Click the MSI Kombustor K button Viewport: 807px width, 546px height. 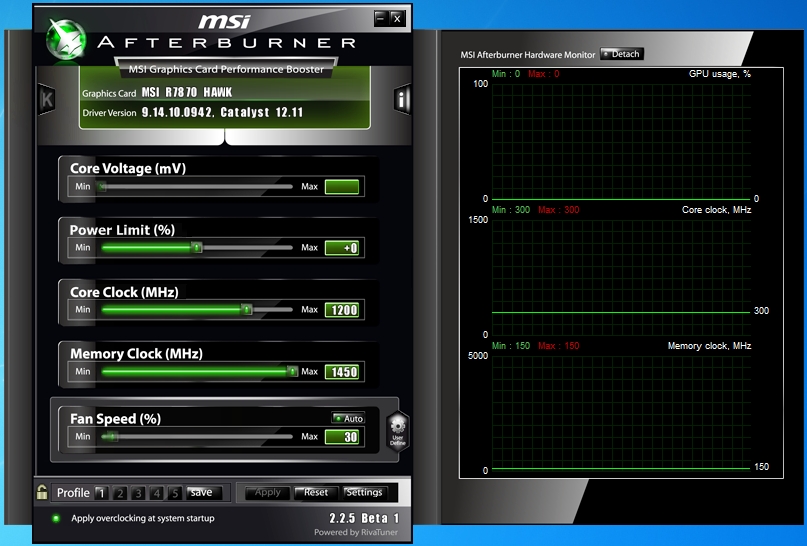click(47, 98)
